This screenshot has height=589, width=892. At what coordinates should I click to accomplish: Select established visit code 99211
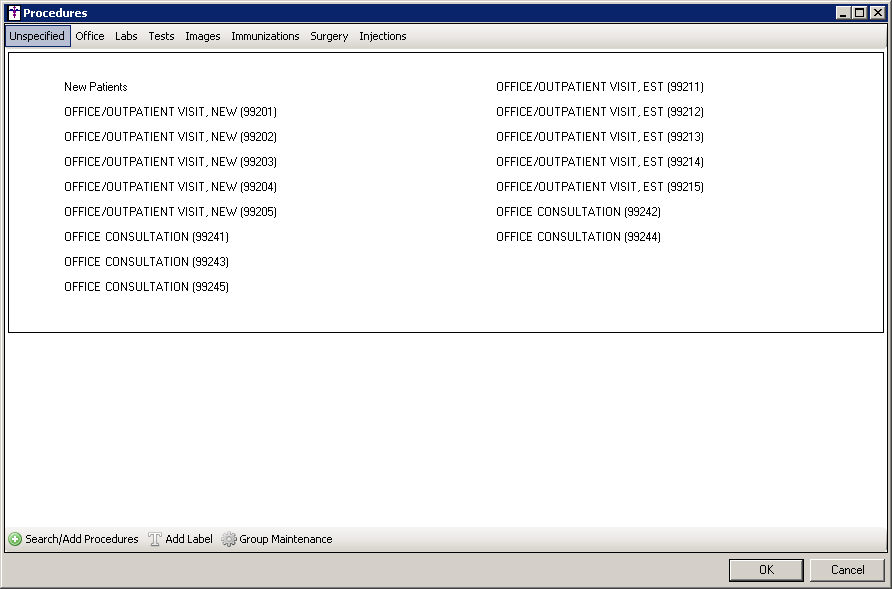coord(599,87)
